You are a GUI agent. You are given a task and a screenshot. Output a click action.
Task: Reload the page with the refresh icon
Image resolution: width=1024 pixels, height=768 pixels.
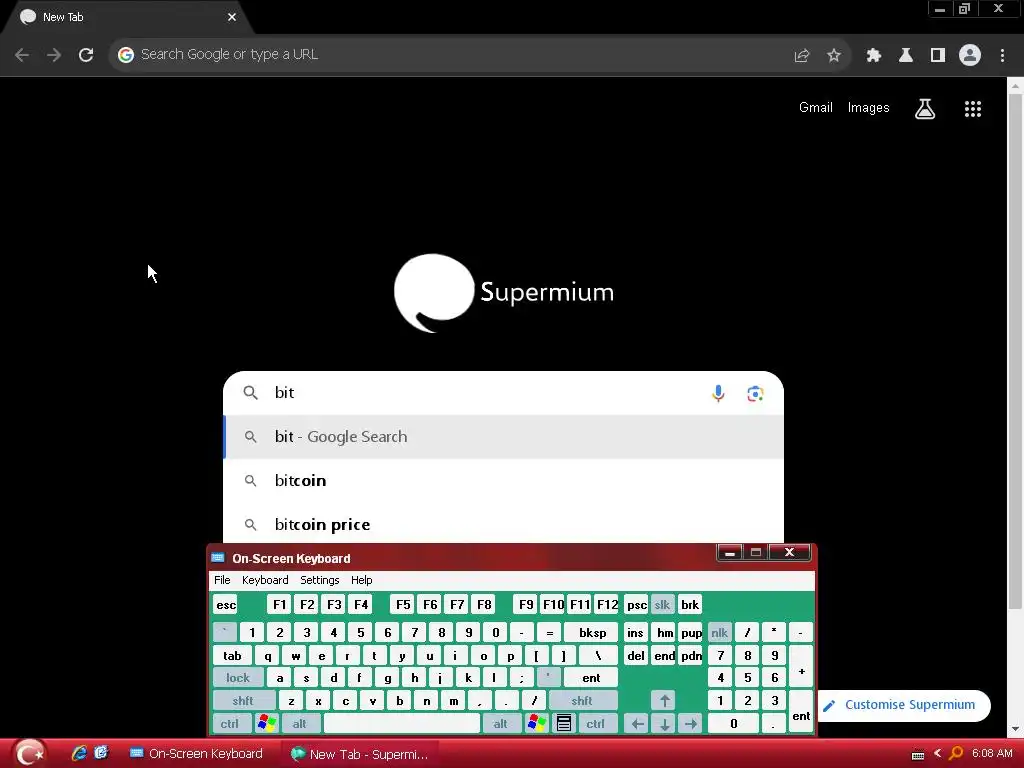[86, 55]
